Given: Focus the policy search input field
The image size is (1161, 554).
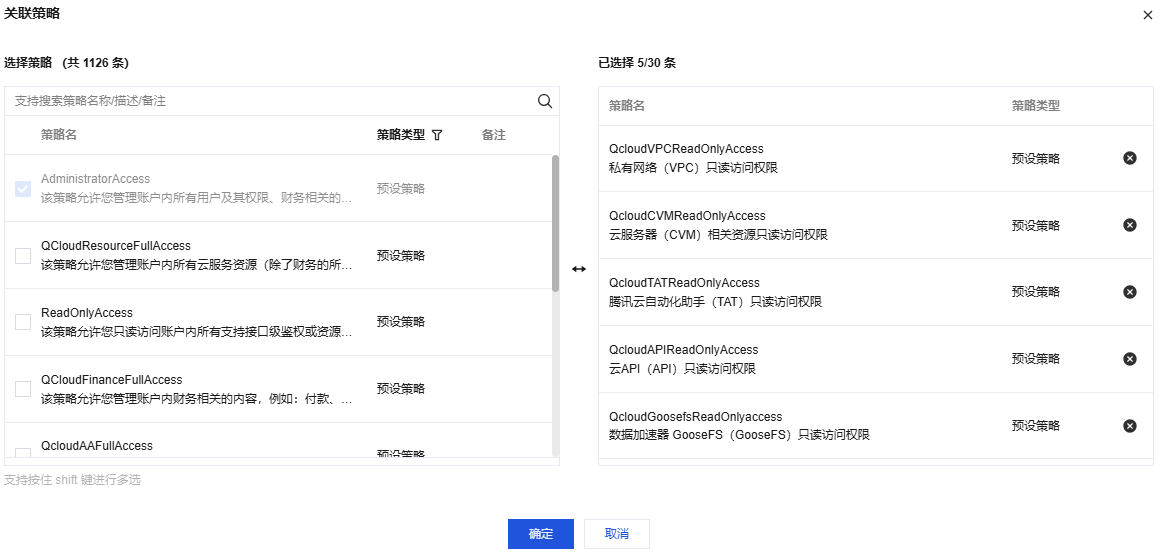Looking at the screenshot, I should coord(270,101).
